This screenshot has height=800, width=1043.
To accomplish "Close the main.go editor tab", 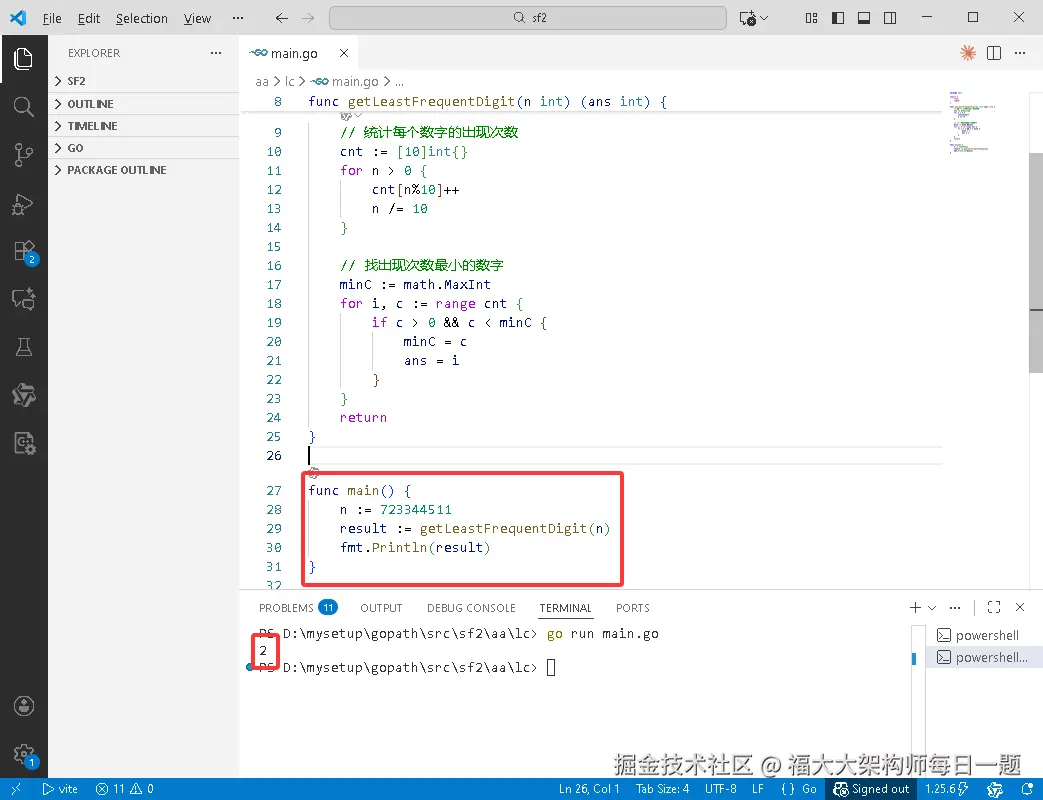I will click(x=344, y=53).
